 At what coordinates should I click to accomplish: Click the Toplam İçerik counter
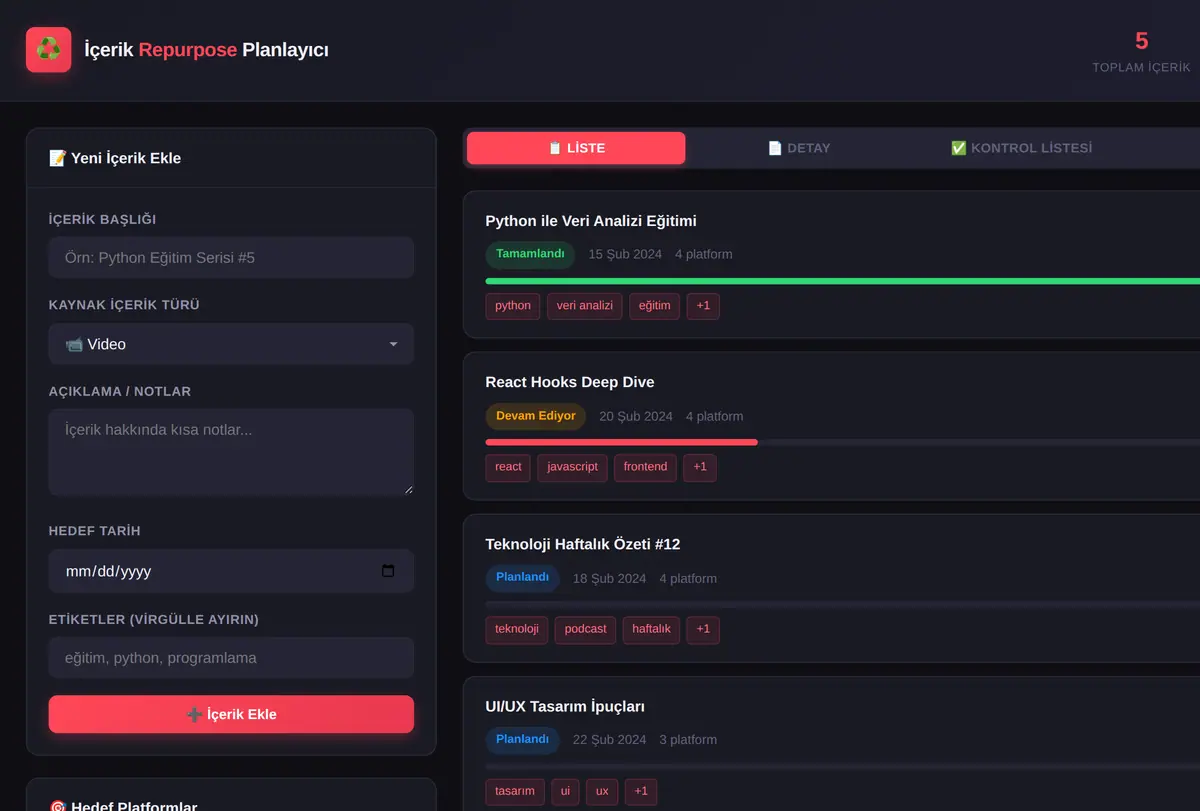click(x=1141, y=52)
